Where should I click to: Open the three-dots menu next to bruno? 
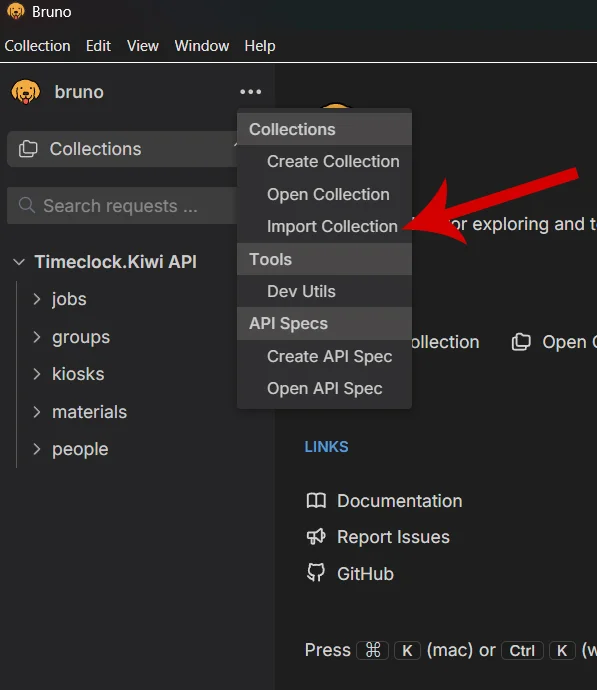(250, 92)
